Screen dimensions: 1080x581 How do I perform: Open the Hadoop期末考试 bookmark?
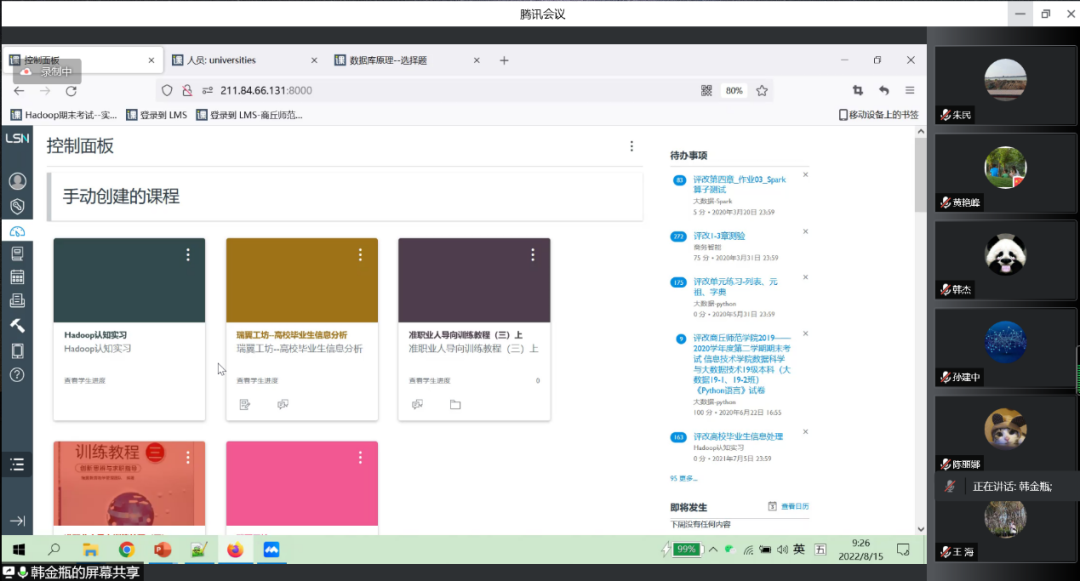click(63, 115)
